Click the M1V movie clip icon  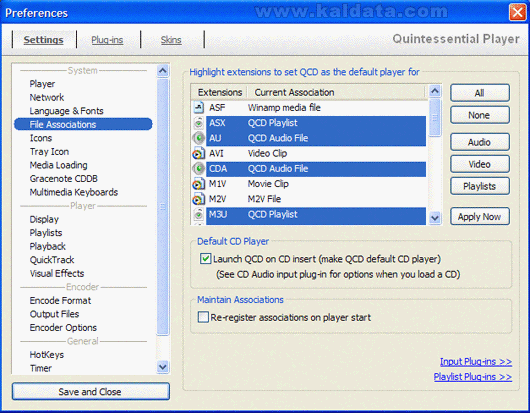198,184
